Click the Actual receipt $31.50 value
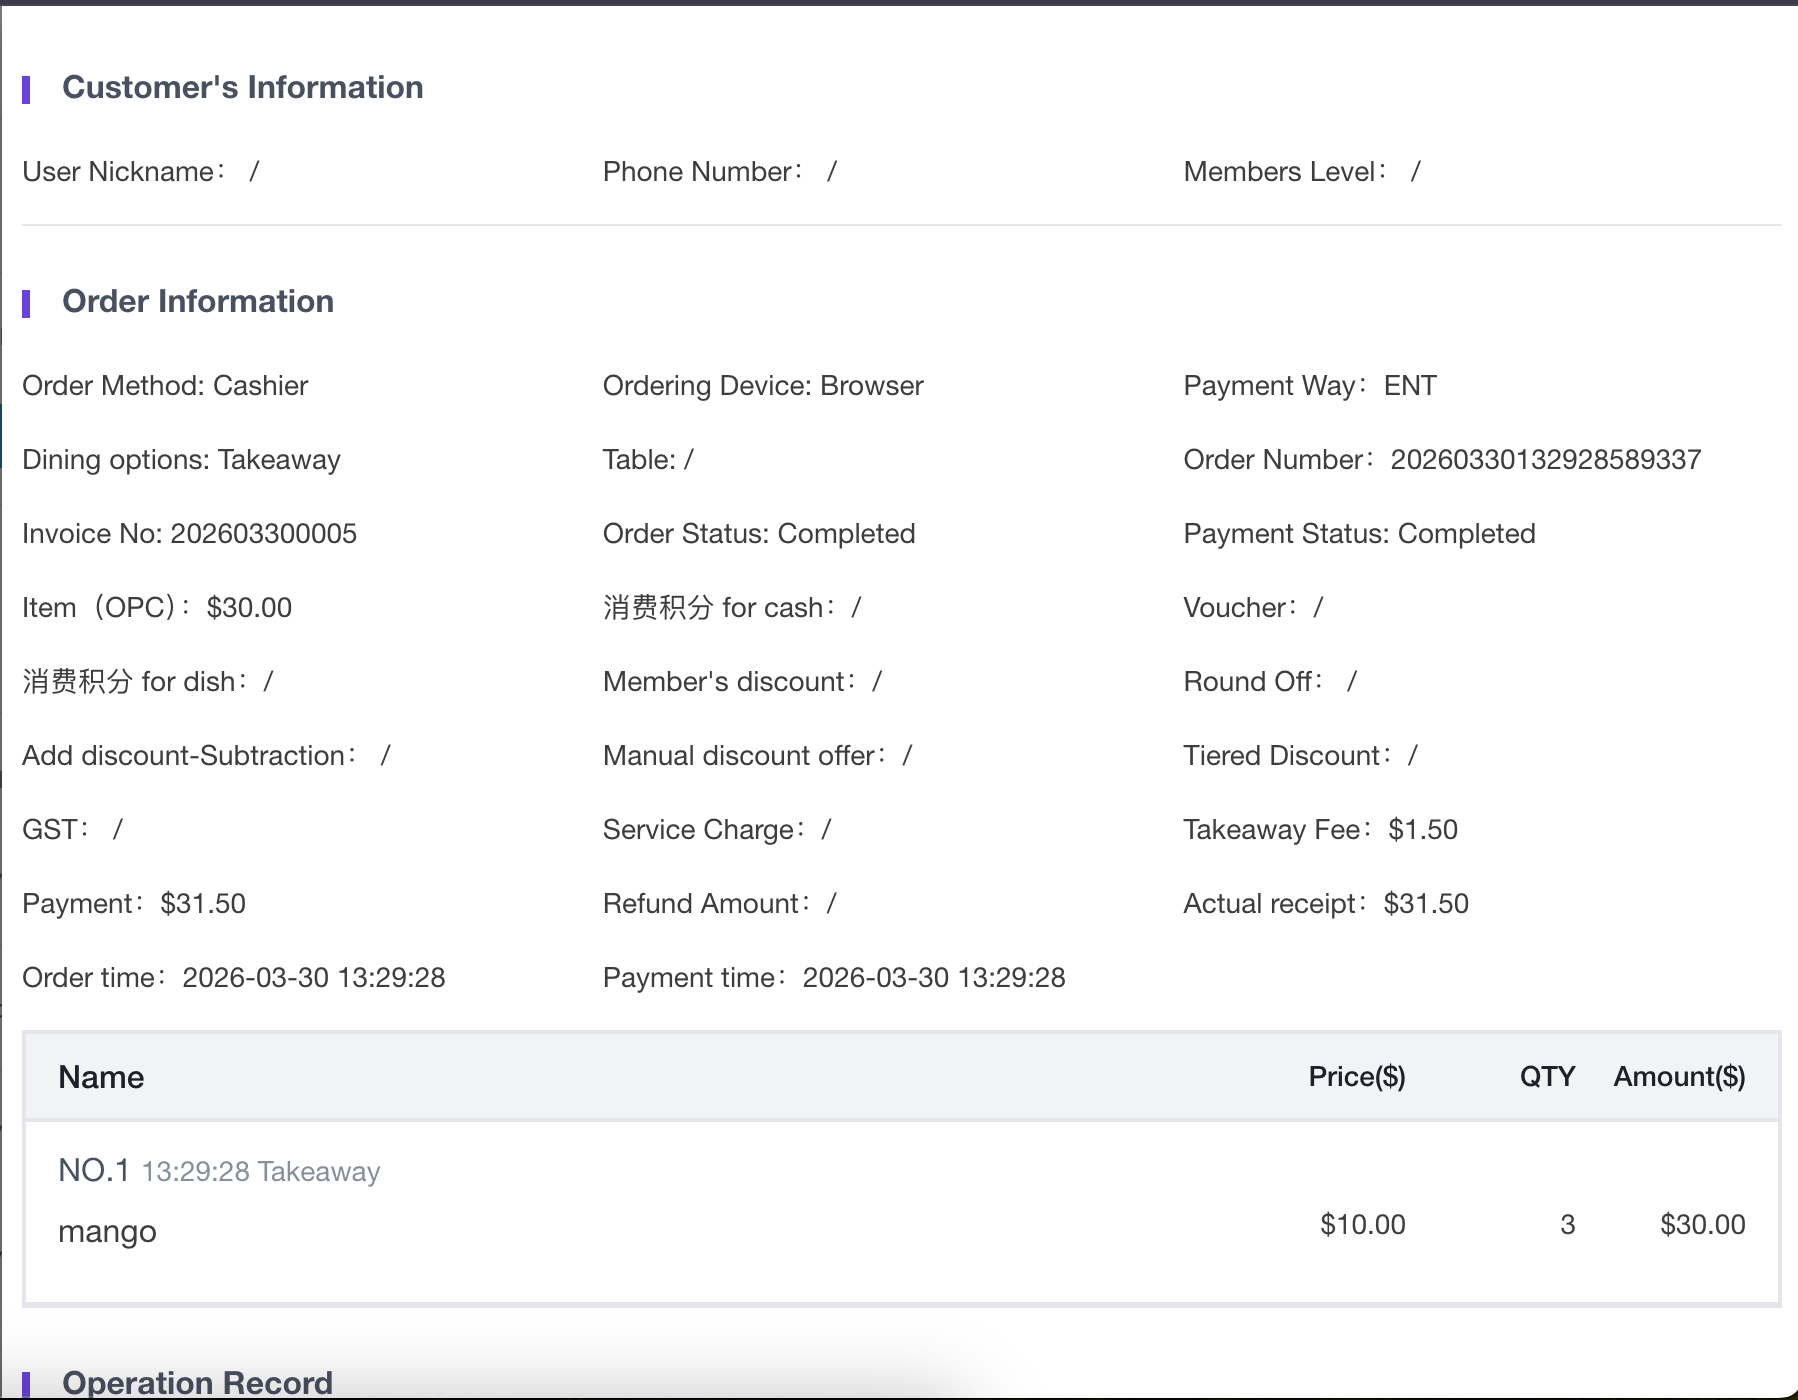The width and height of the screenshot is (1798, 1400). [1425, 904]
